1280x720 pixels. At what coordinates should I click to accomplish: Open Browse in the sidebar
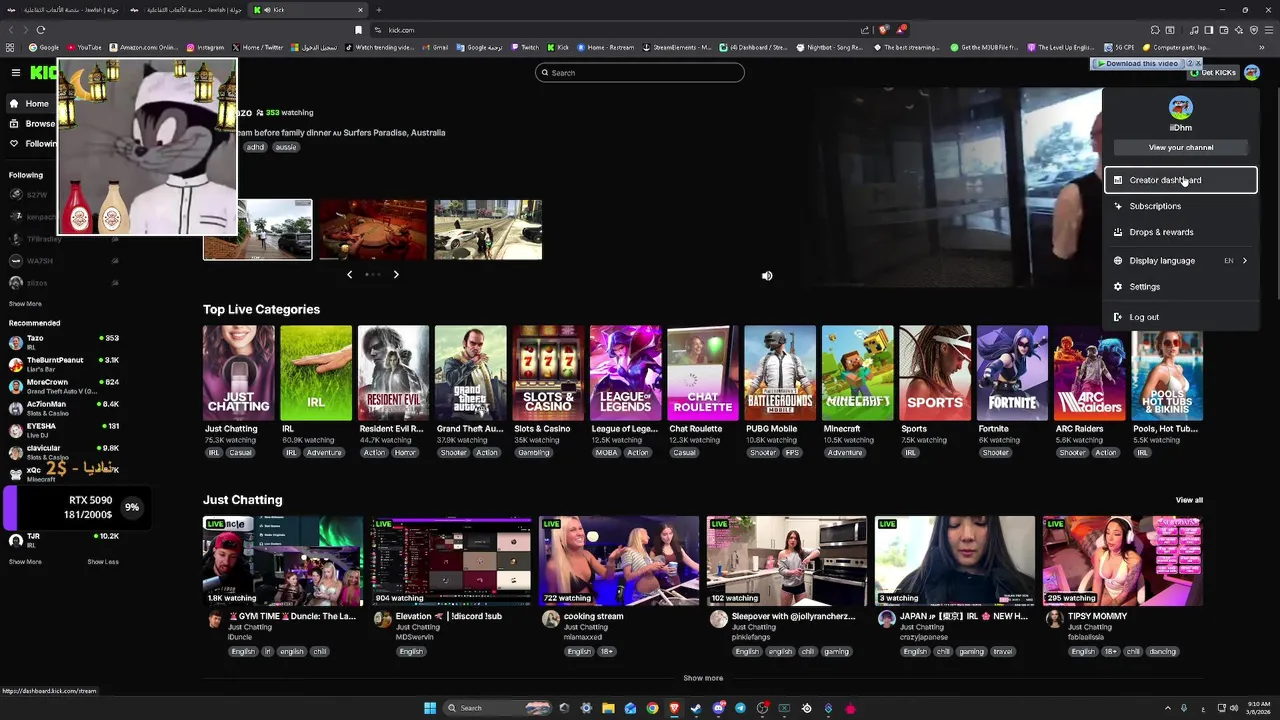31,124
